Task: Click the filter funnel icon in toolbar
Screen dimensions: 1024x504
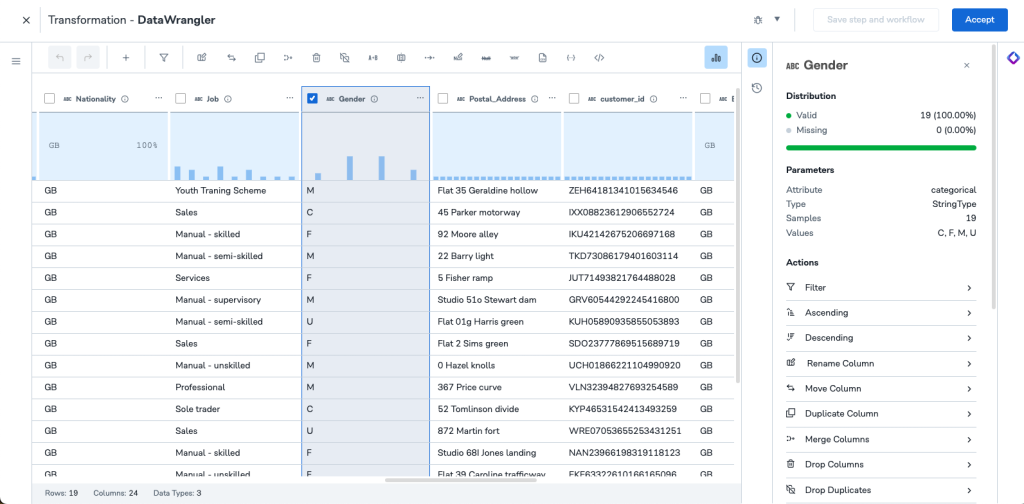Action: [x=164, y=58]
